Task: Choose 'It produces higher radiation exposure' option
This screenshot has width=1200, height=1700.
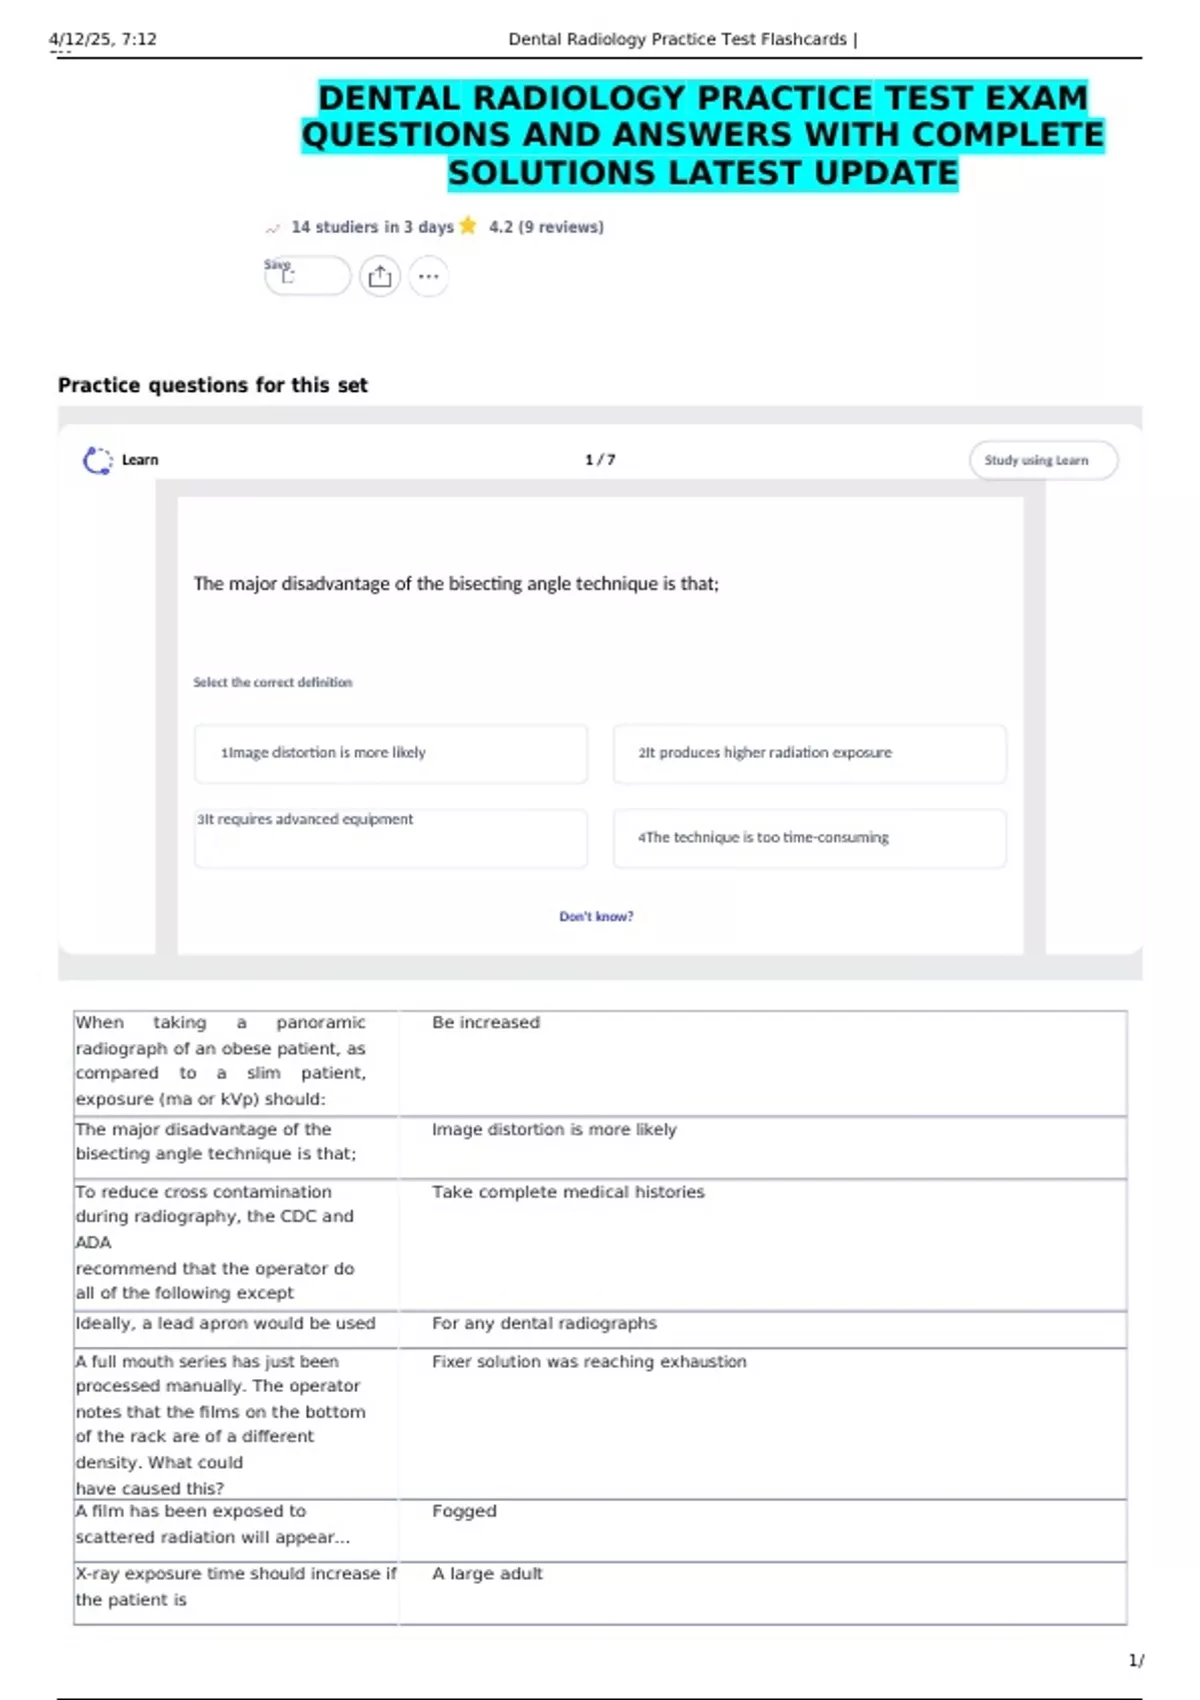Action: [809, 753]
